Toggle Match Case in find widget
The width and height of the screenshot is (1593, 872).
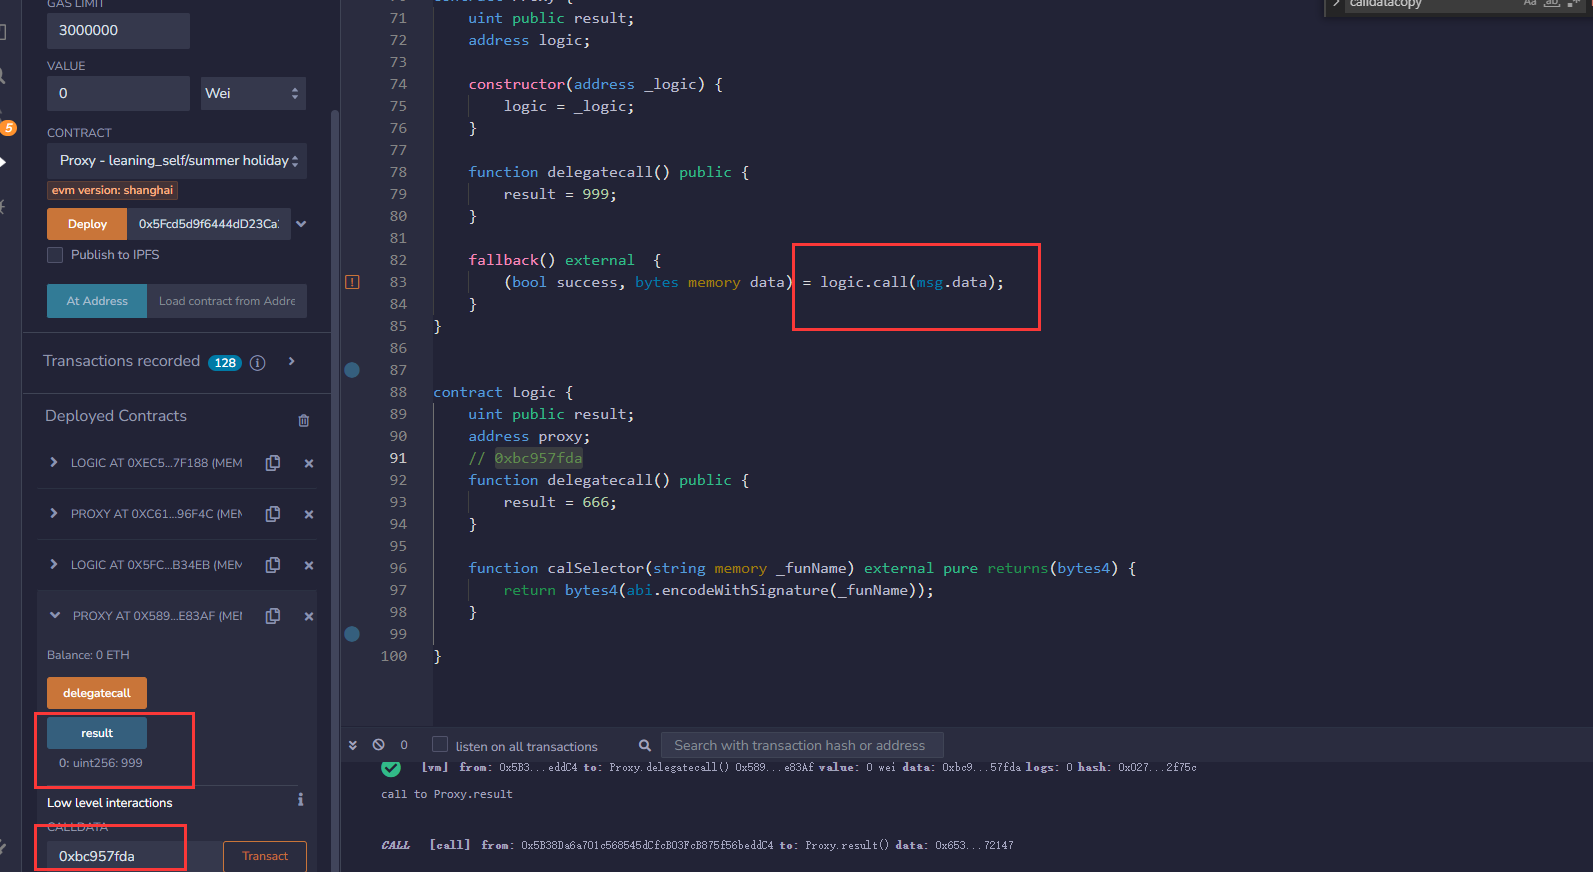tap(1530, 3)
